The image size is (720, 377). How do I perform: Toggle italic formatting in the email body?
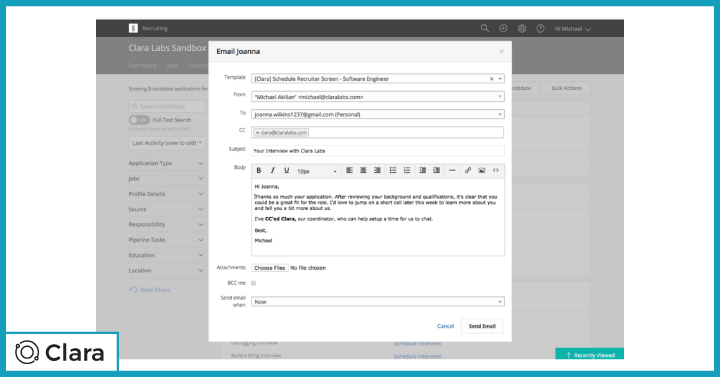273,170
